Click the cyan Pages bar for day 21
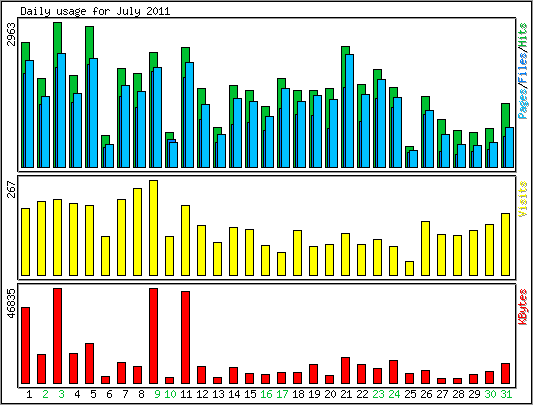Image resolution: width=533 pixels, height=405 pixels. [x=349, y=111]
